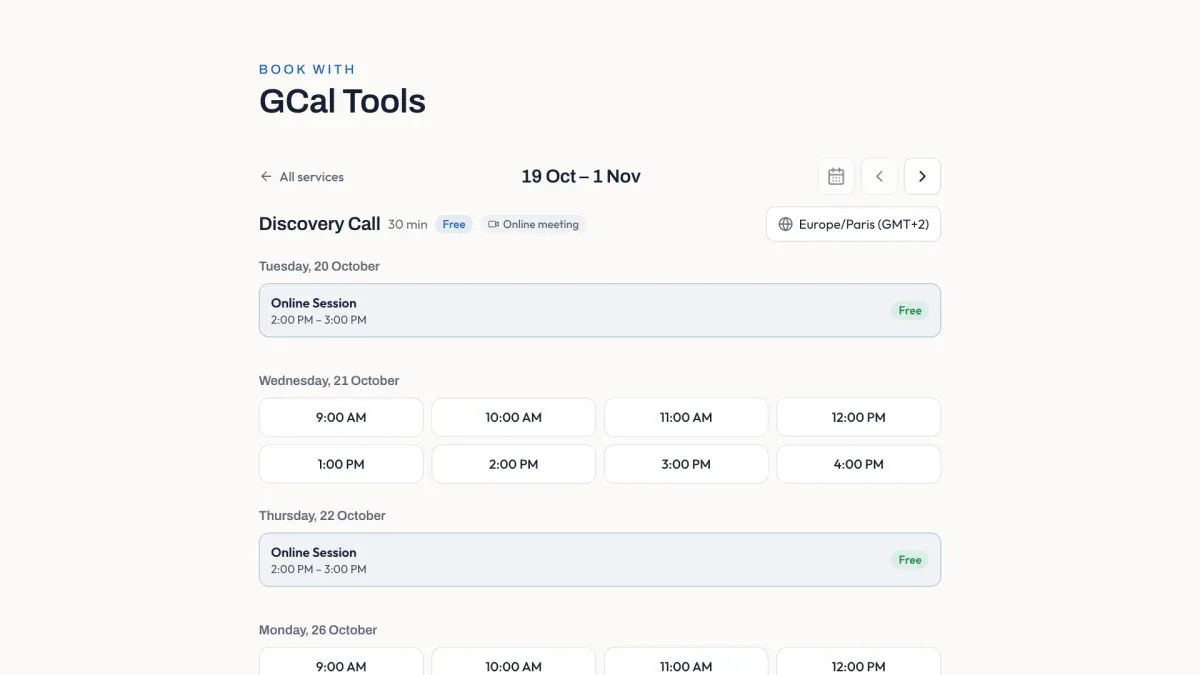Choose the 1:00 PM time slot

[x=341, y=464]
